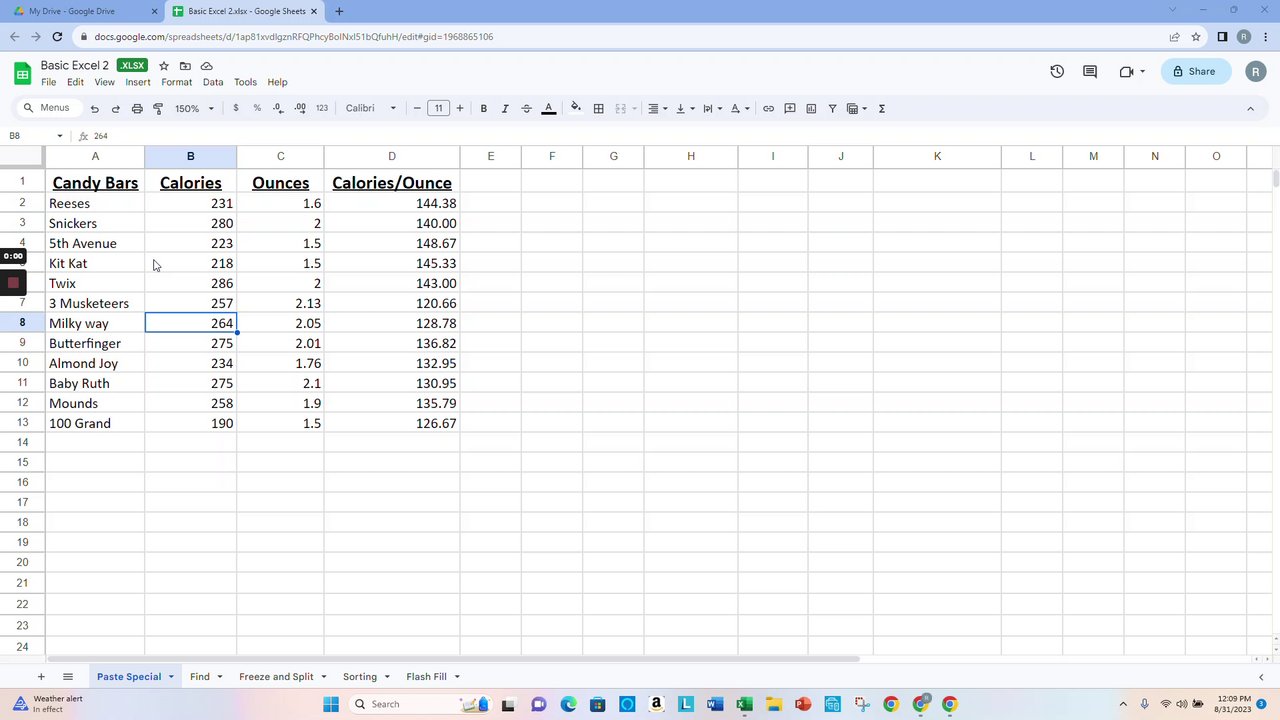Viewport: 1280px width, 720px height.
Task: Insert a link from the toolbar
Action: tap(768, 108)
